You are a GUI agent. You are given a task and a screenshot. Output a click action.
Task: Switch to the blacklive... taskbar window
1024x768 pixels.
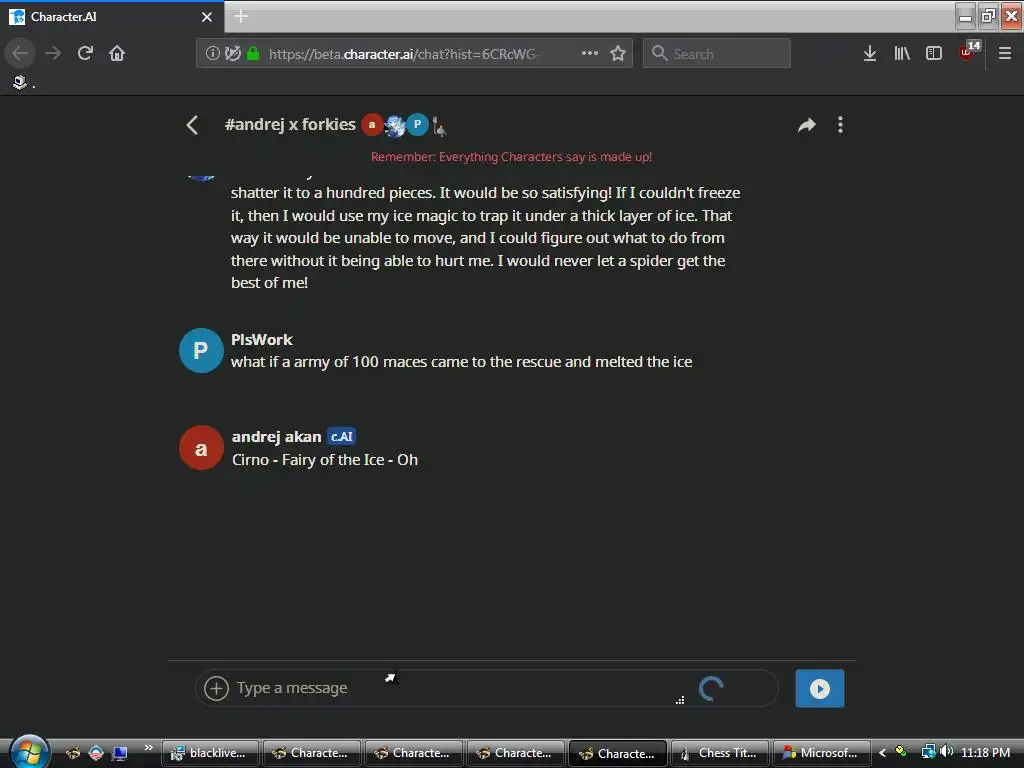tap(210, 753)
